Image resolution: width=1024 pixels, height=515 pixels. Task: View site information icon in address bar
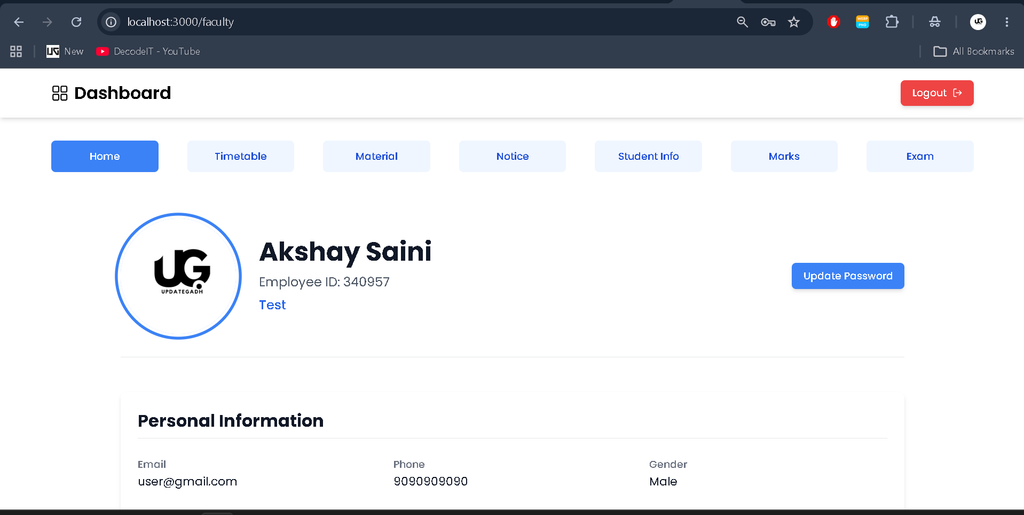point(112,22)
